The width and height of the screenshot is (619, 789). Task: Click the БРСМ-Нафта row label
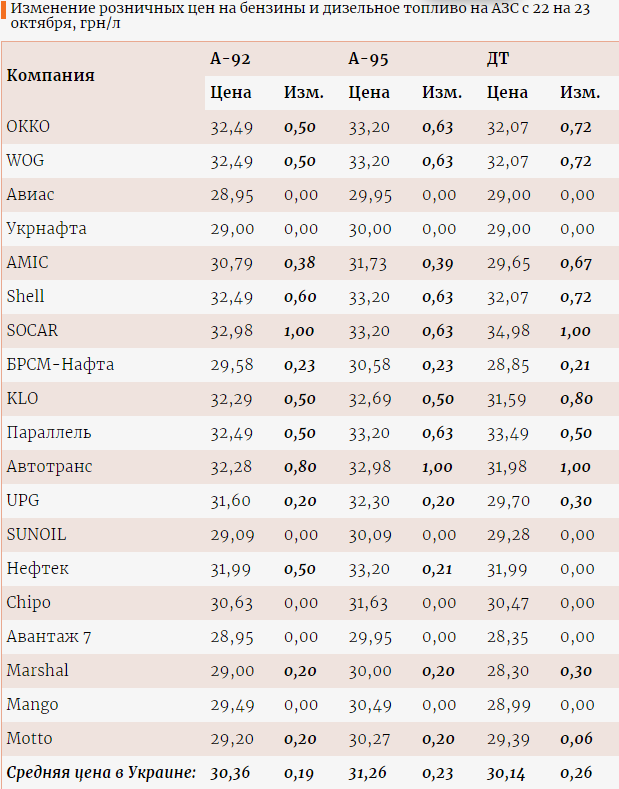(60, 365)
